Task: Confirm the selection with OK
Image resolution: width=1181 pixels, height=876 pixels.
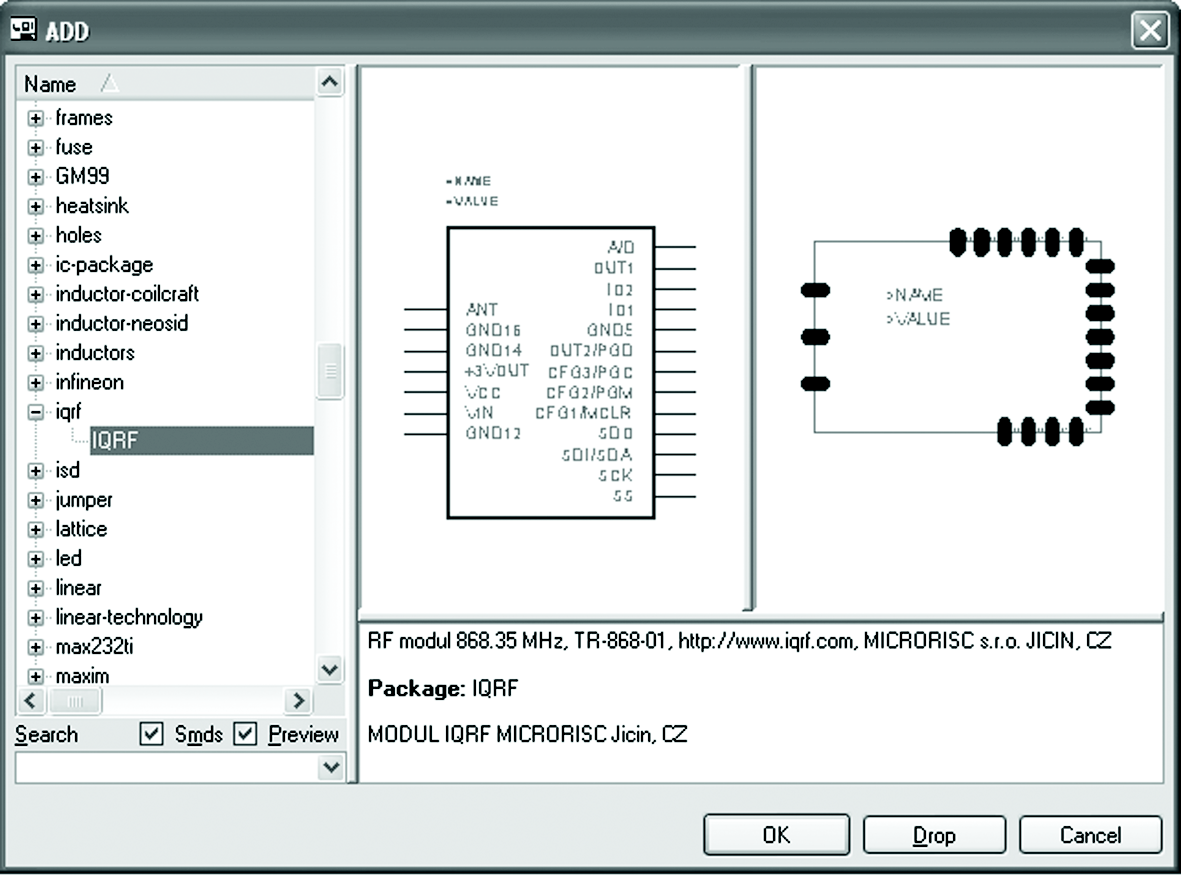Action: 777,835
